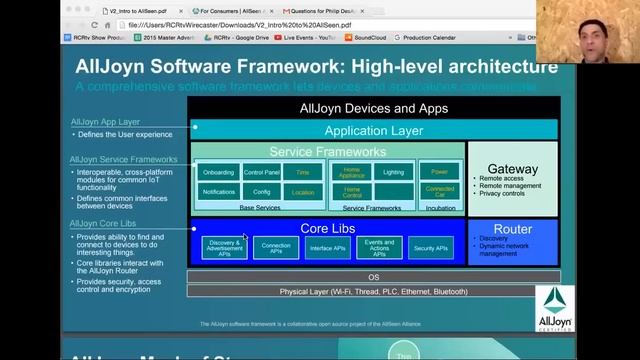Click the Application Layer bar
The image size is (640, 360).
pyautogui.click(x=374, y=130)
